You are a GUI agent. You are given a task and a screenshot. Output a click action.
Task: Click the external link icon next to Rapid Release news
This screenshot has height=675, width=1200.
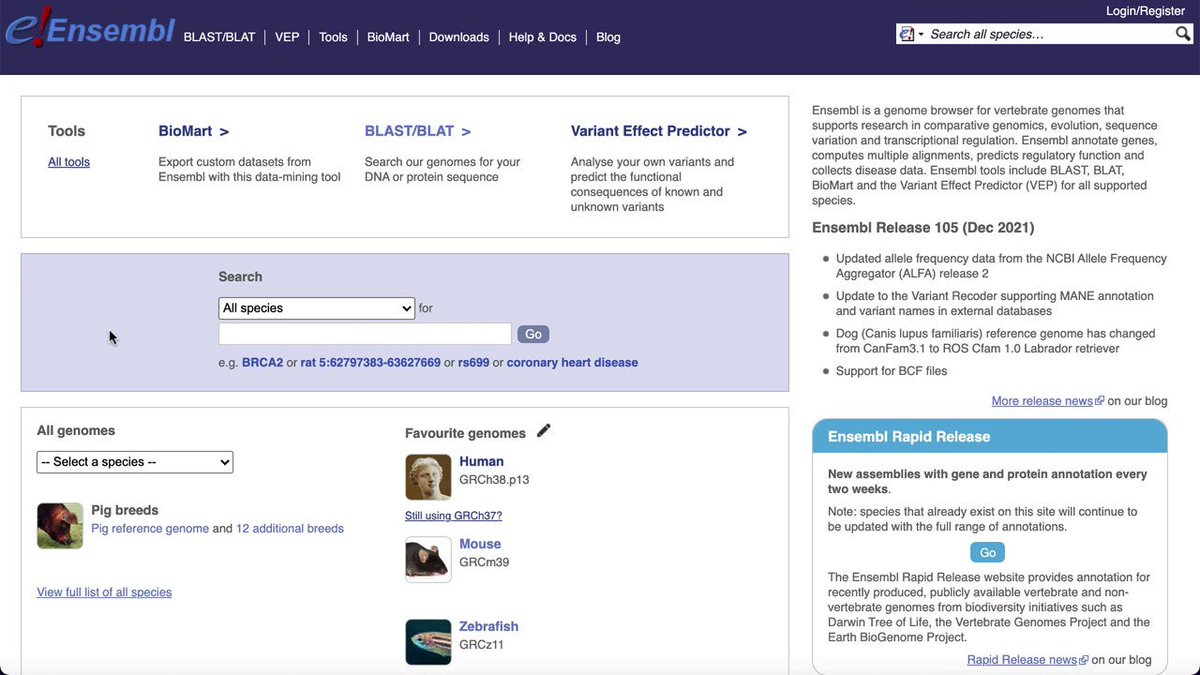[x=1084, y=660]
